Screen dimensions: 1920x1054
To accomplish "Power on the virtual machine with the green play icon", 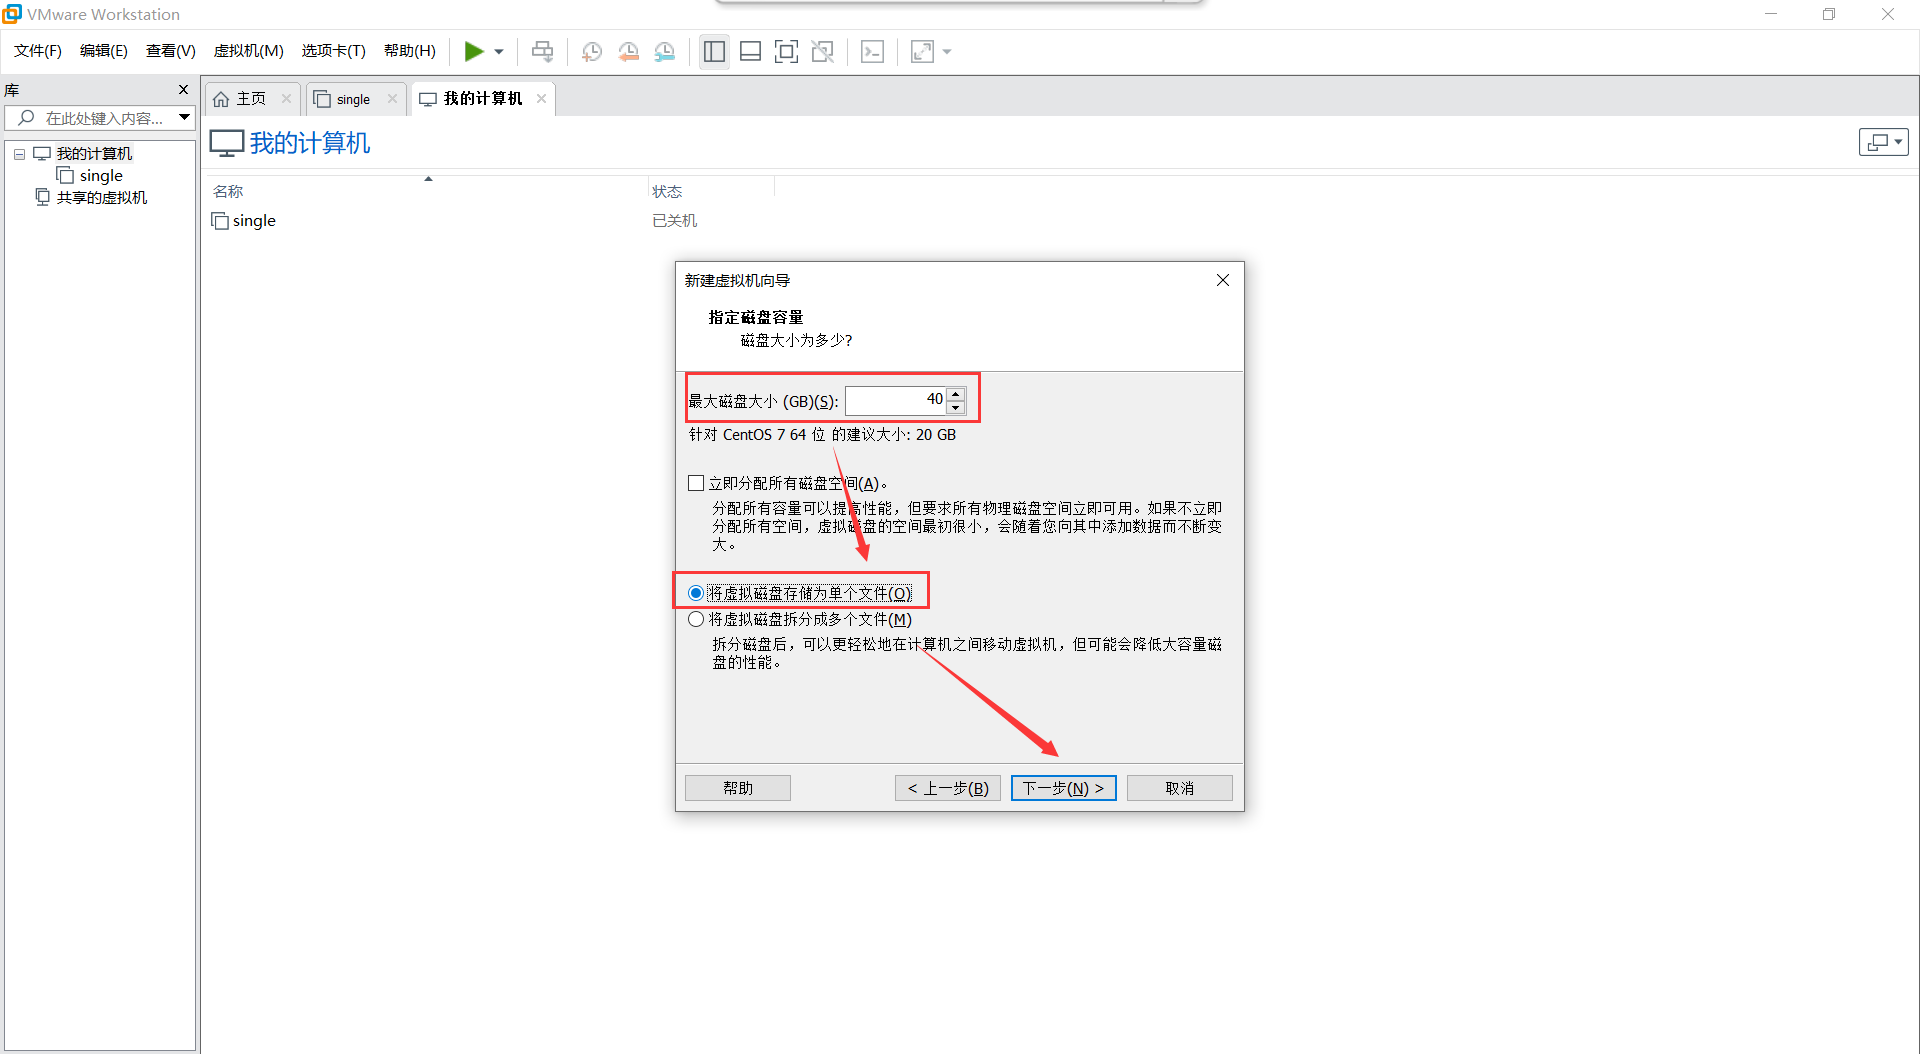I will pyautogui.click(x=475, y=51).
